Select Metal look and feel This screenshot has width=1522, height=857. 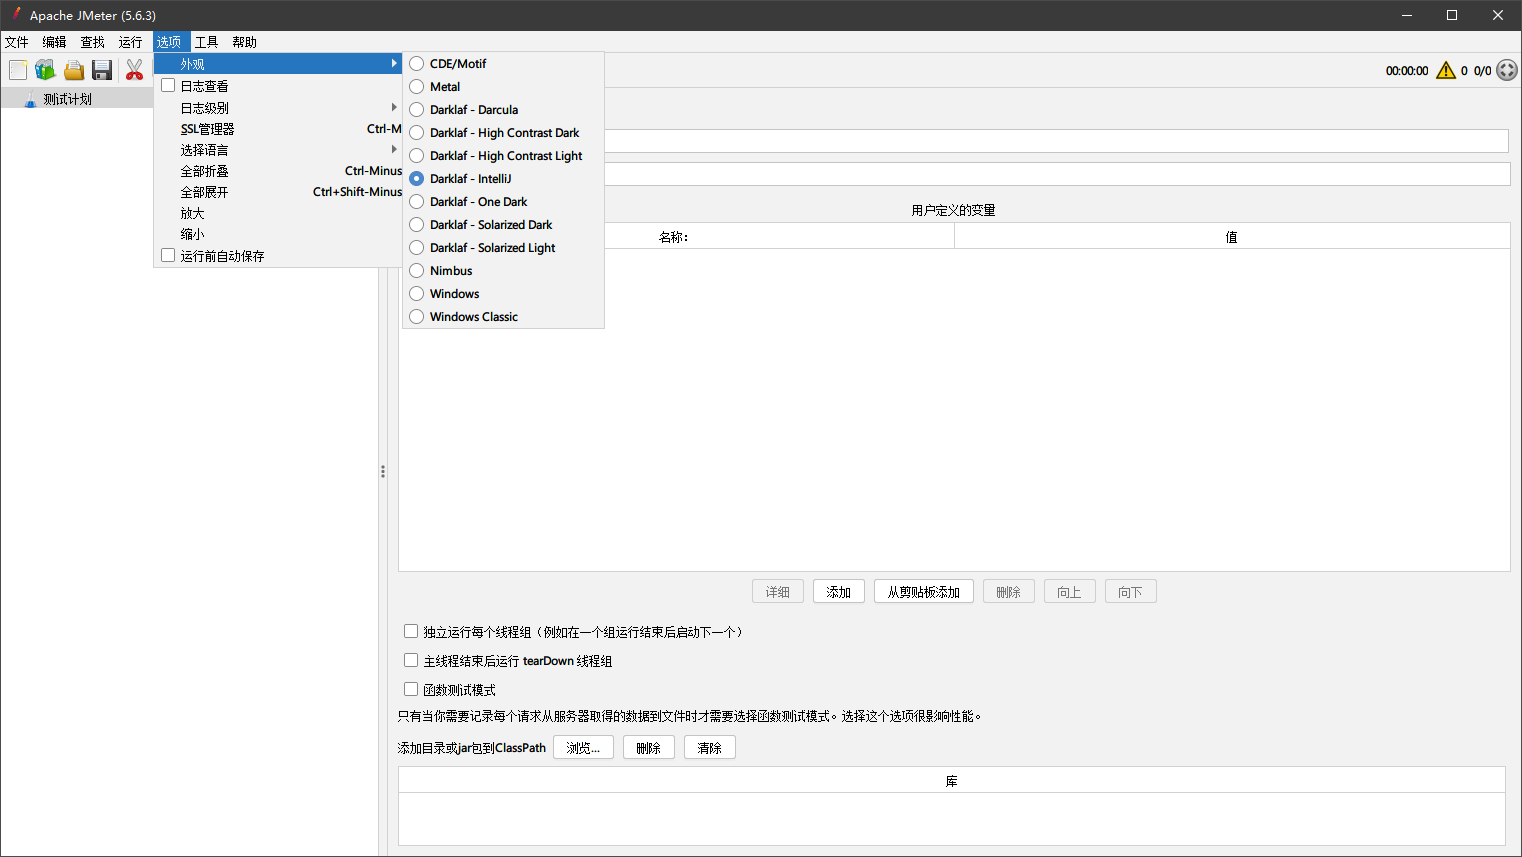504,87
